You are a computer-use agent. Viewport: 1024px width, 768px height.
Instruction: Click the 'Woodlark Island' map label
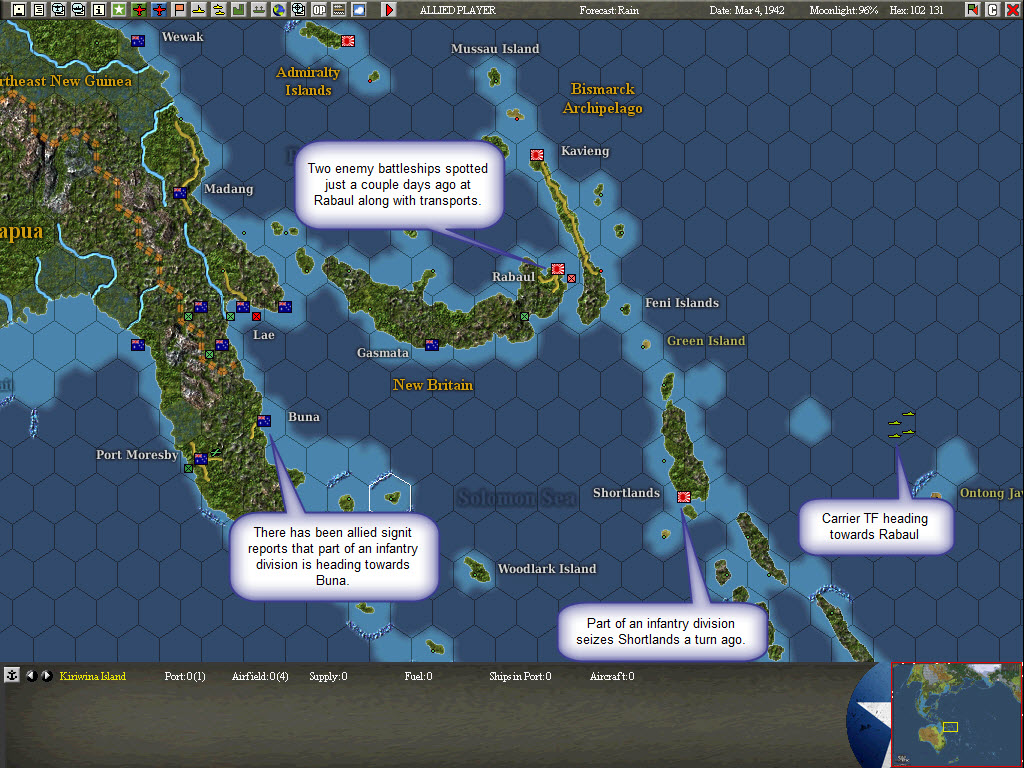(x=547, y=568)
